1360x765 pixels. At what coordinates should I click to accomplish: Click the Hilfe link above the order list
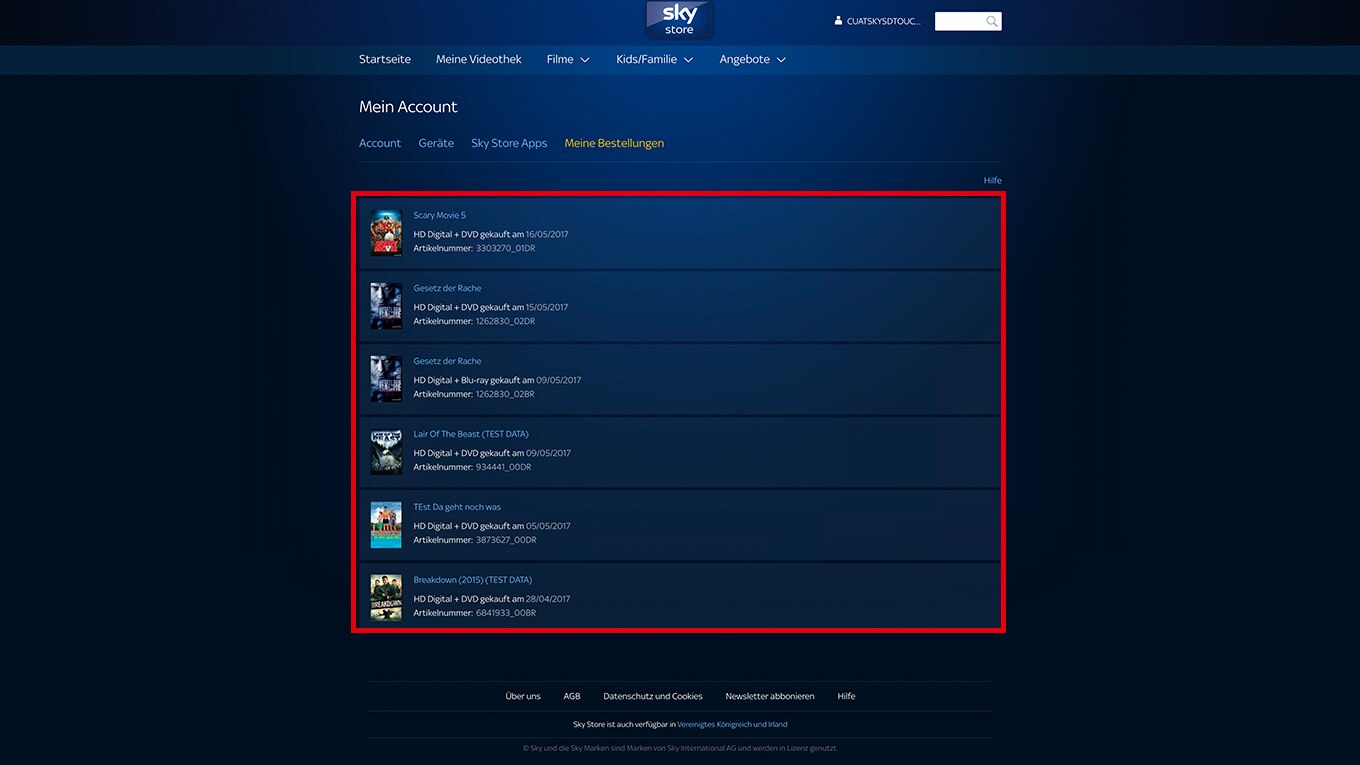[992, 181]
